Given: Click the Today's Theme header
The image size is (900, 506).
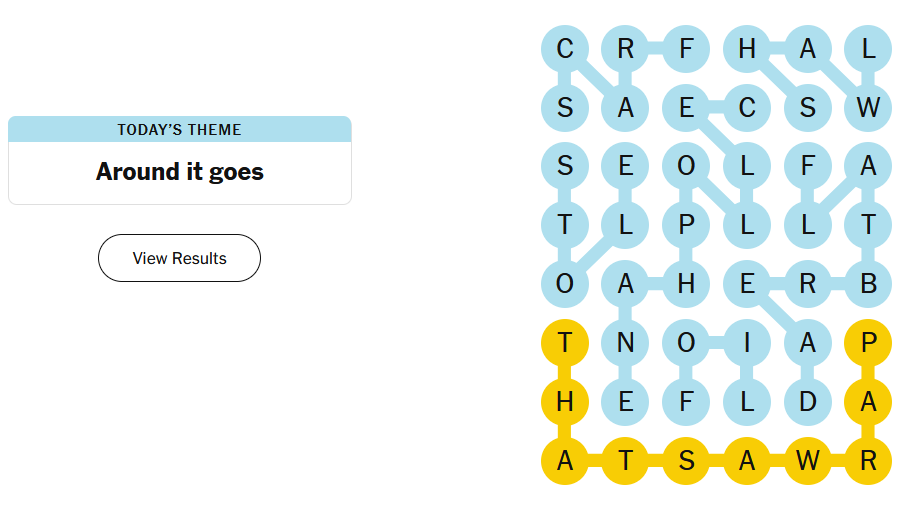Looking at the screenshot, I should point(179,129).
